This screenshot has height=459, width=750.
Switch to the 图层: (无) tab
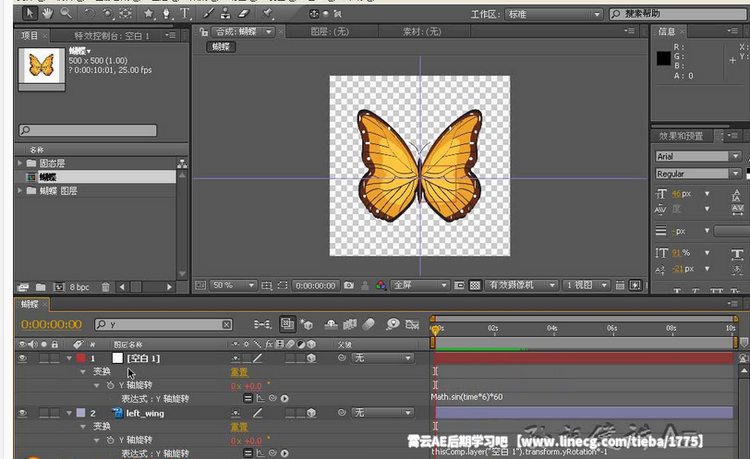pyautogui.click(x=330, y=32)
